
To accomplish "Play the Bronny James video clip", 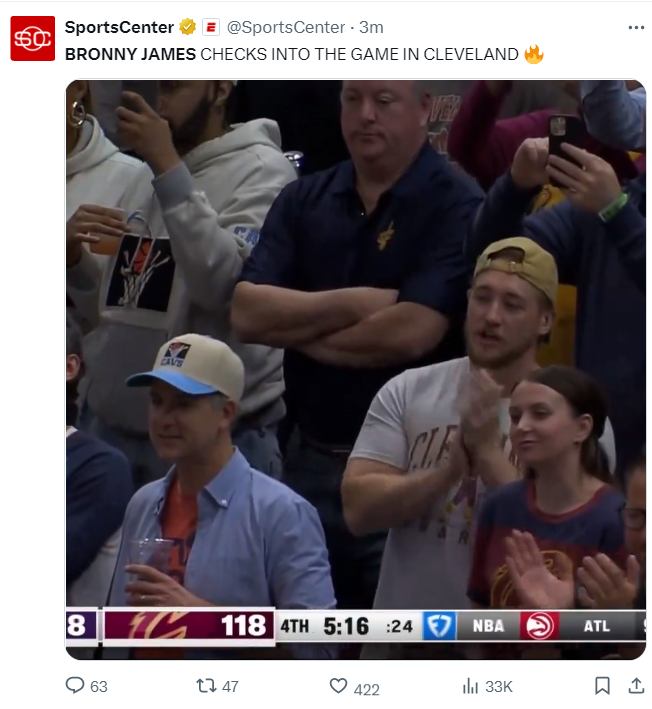I will pyautogui.click(x=356, y=369).
